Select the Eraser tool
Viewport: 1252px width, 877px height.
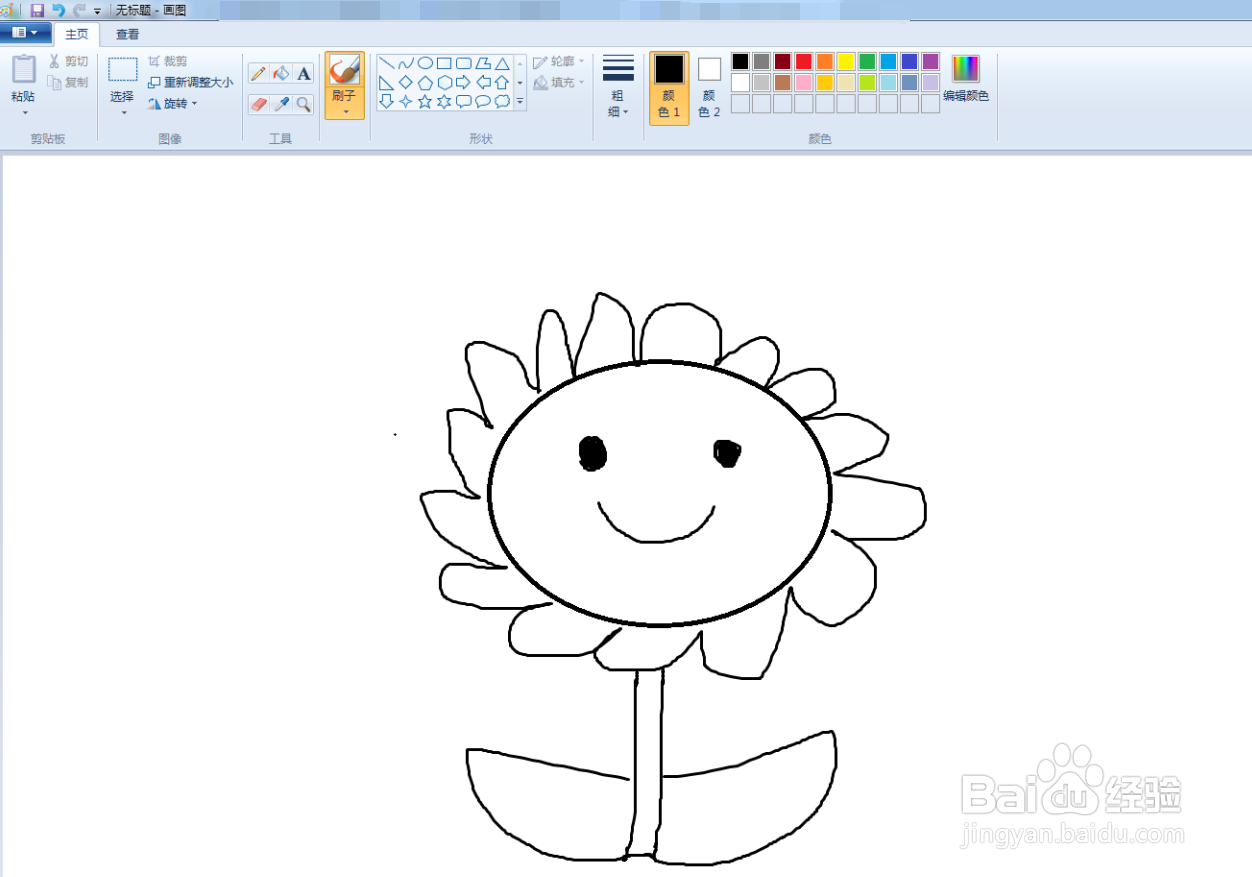(259, 104)
